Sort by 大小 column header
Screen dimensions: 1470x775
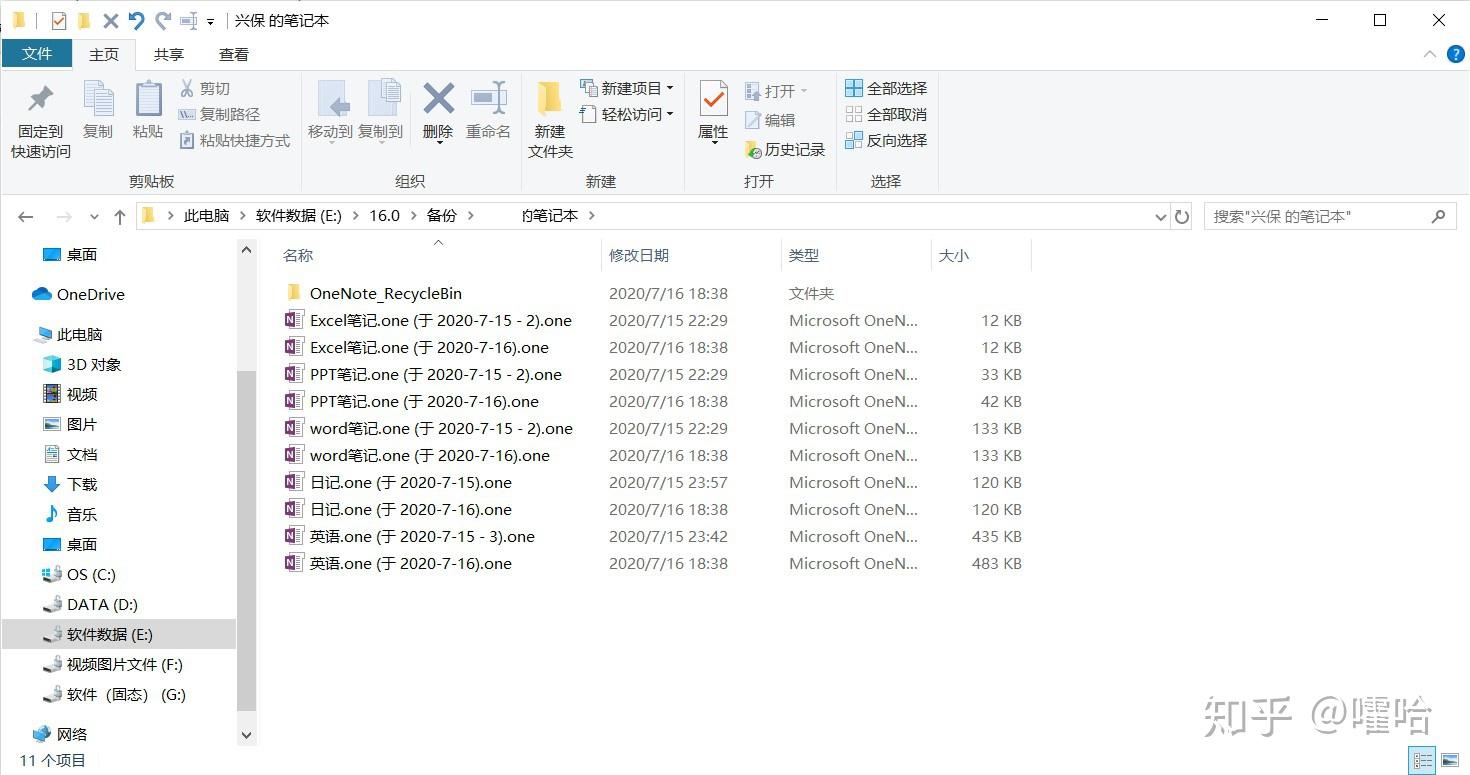point(954,256)
